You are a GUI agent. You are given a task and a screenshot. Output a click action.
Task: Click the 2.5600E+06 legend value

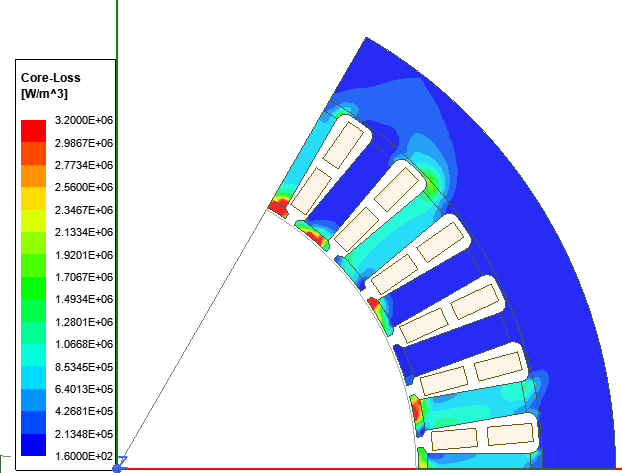pos(84,187)
